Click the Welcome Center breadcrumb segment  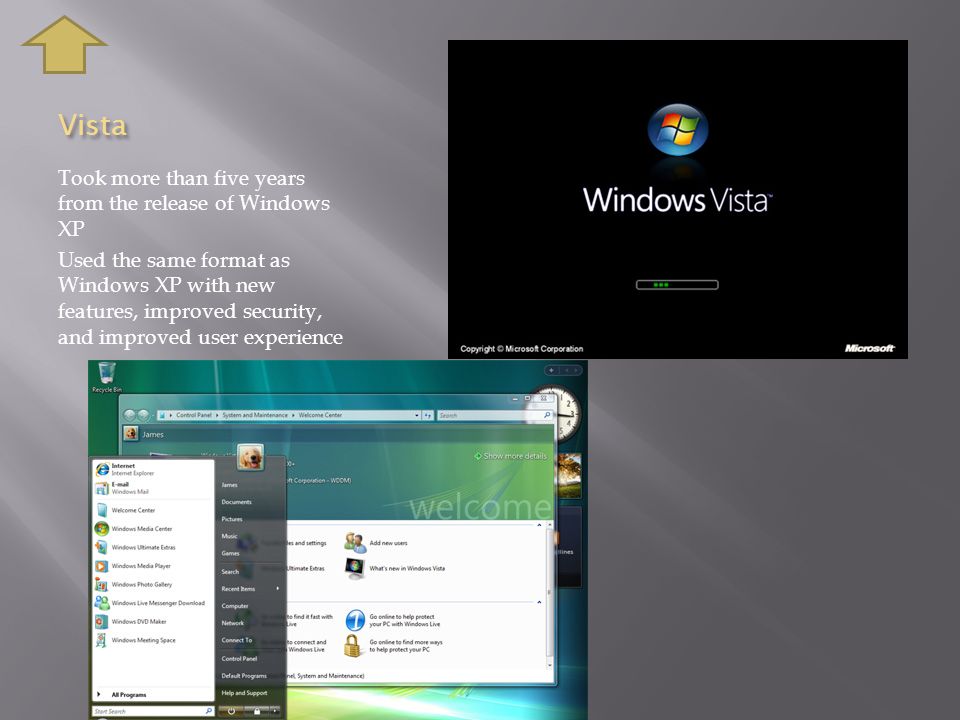coord(320,415)
